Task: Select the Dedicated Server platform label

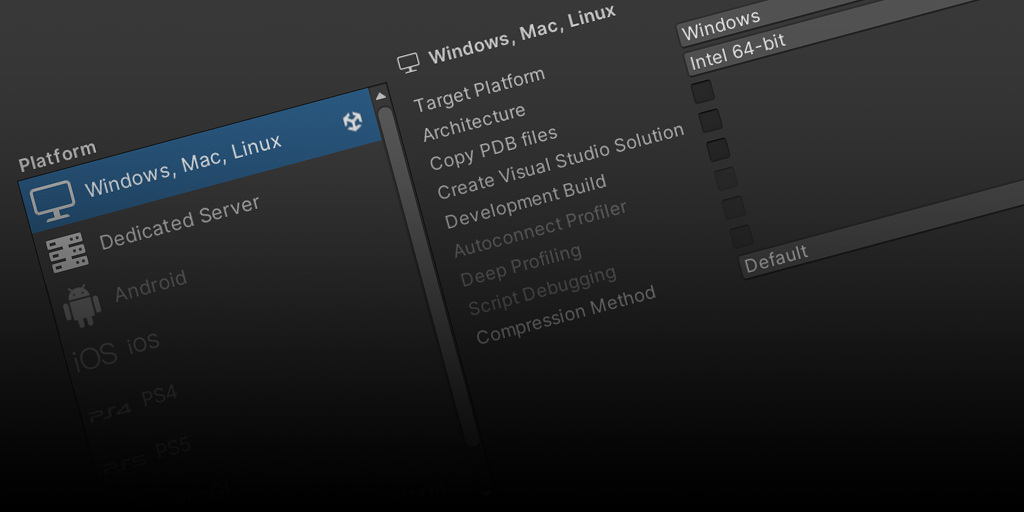Action: click(x=180, y=223)
